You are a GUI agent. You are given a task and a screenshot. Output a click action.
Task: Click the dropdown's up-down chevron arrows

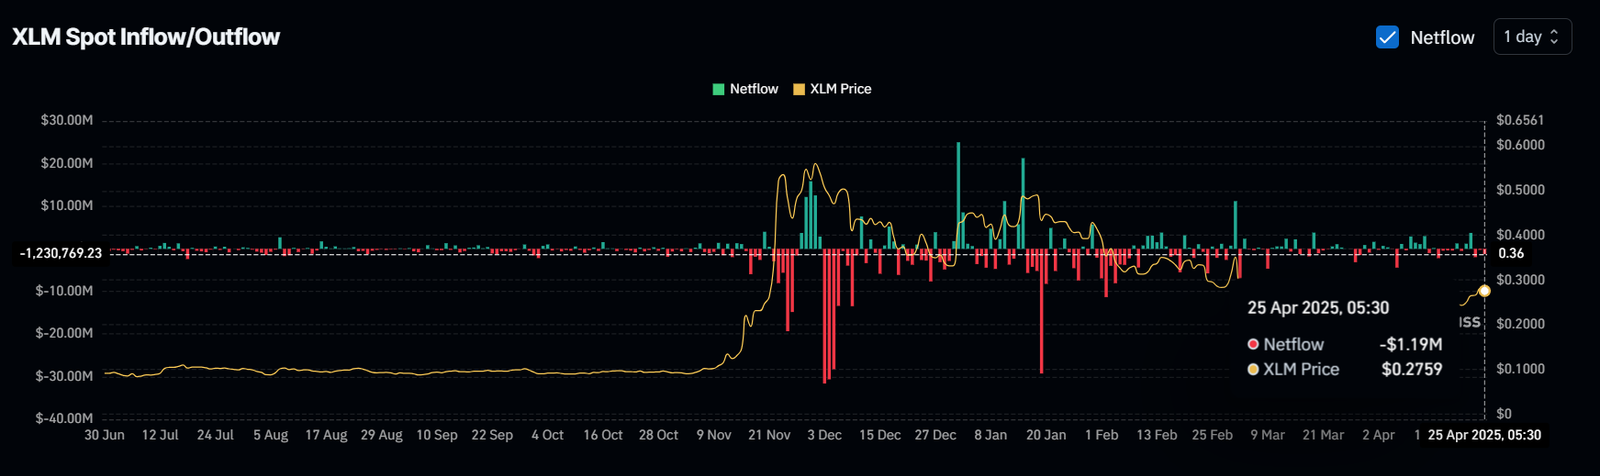pyautogui.click(x=1554, y=37)
